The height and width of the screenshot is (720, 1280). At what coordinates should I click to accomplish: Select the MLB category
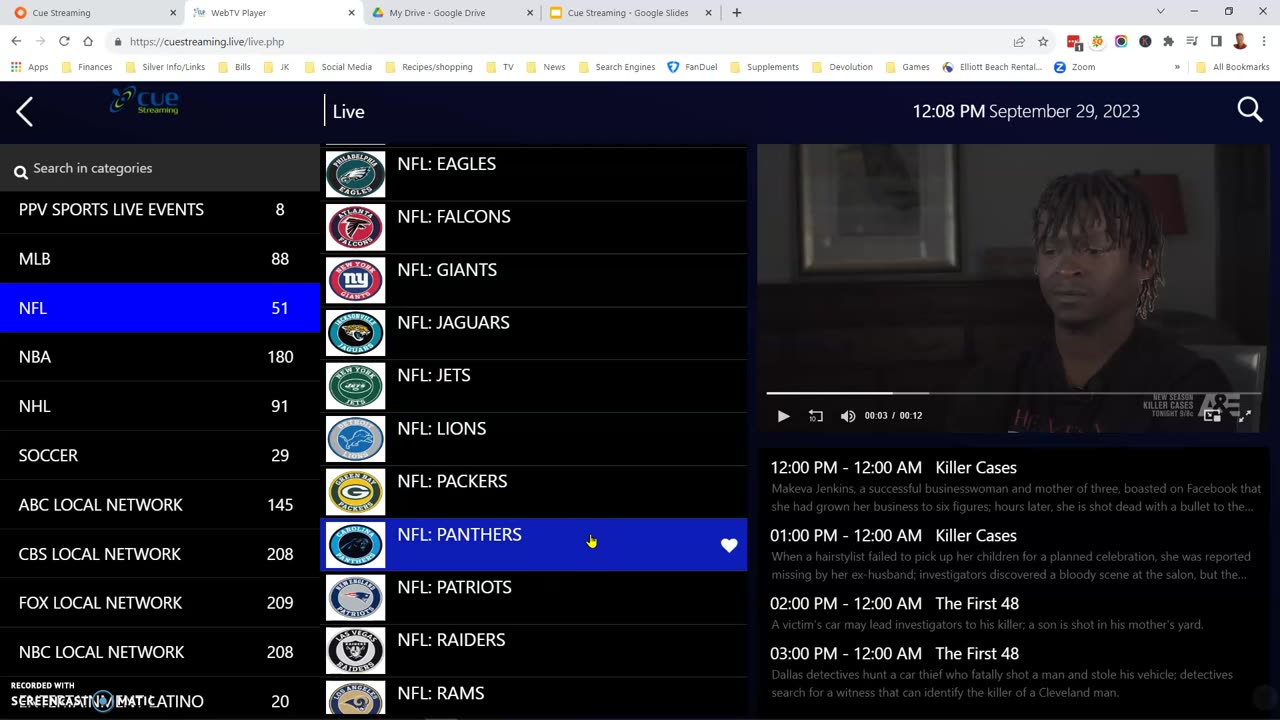point(160,259)
